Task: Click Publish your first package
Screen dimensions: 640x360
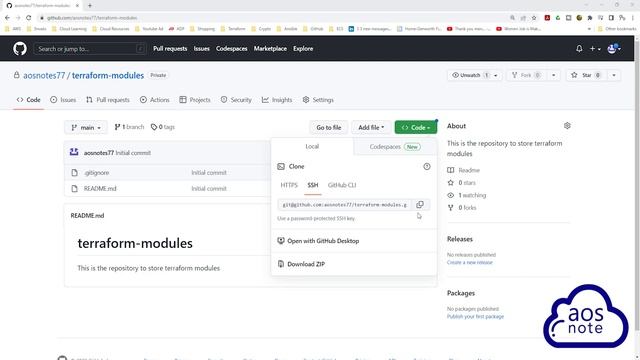Action: (475, 317)
